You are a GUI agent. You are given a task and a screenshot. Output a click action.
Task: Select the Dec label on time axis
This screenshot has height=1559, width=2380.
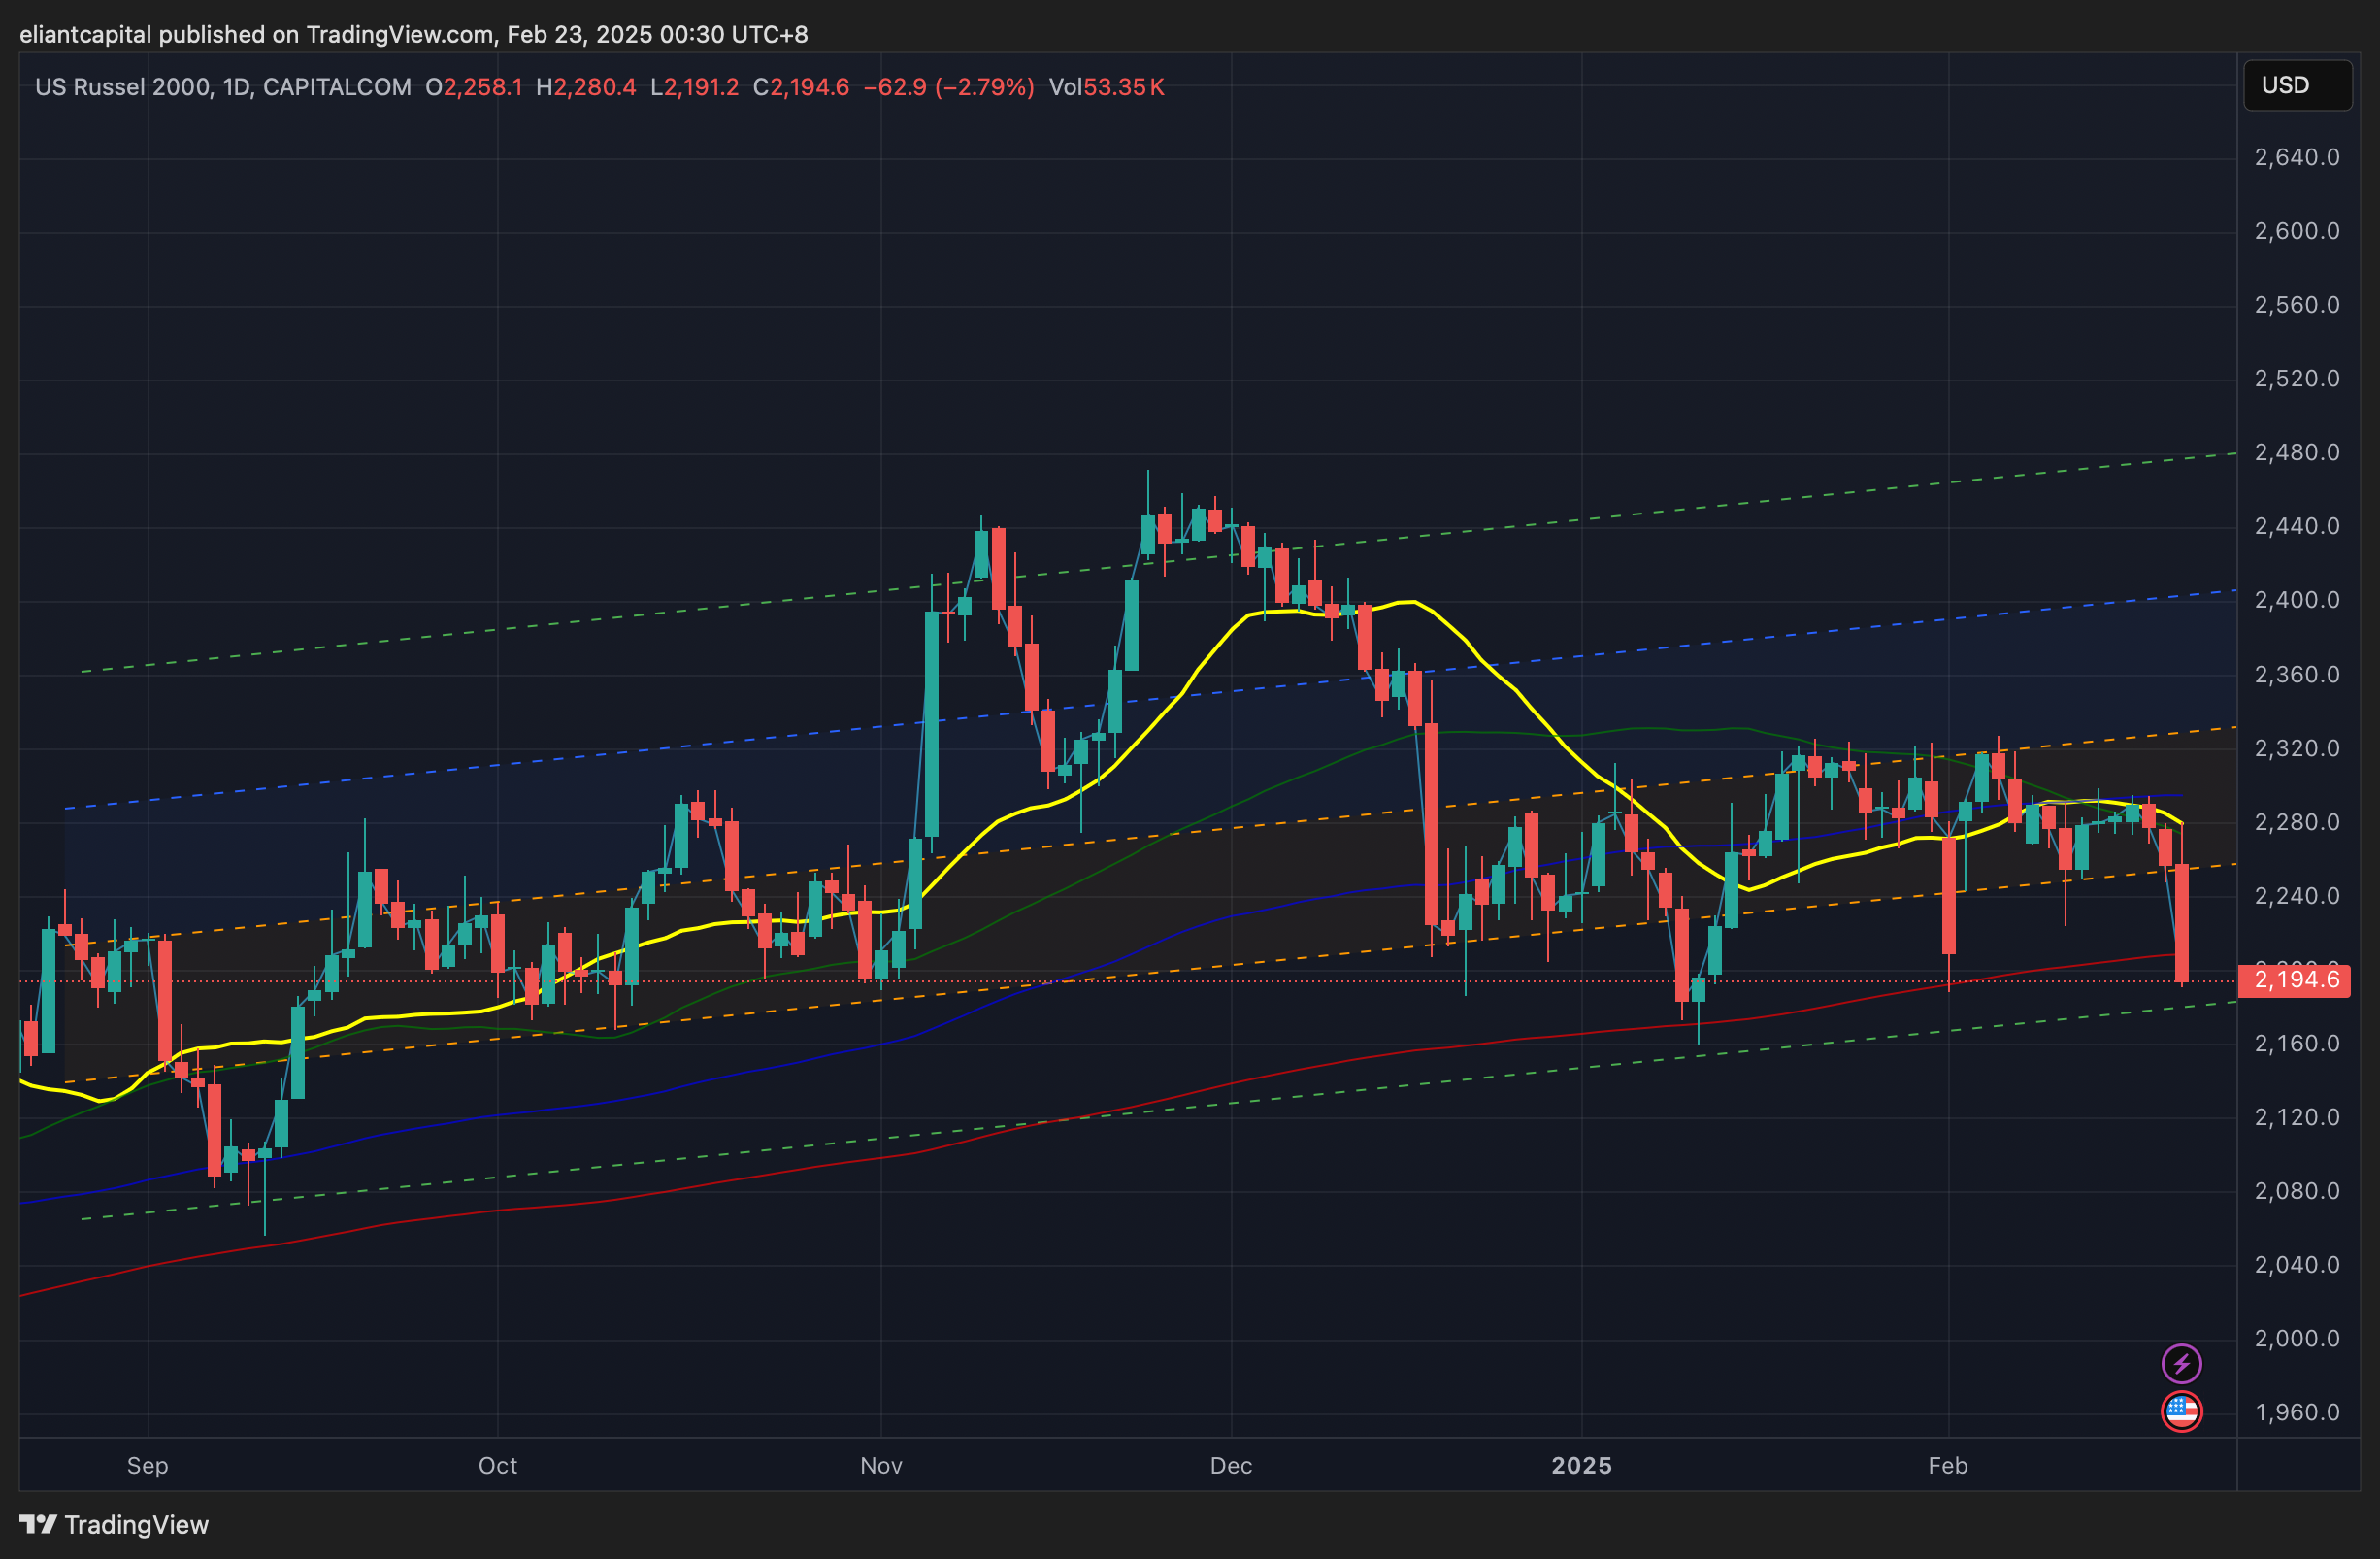(x=1230, y=1465)
